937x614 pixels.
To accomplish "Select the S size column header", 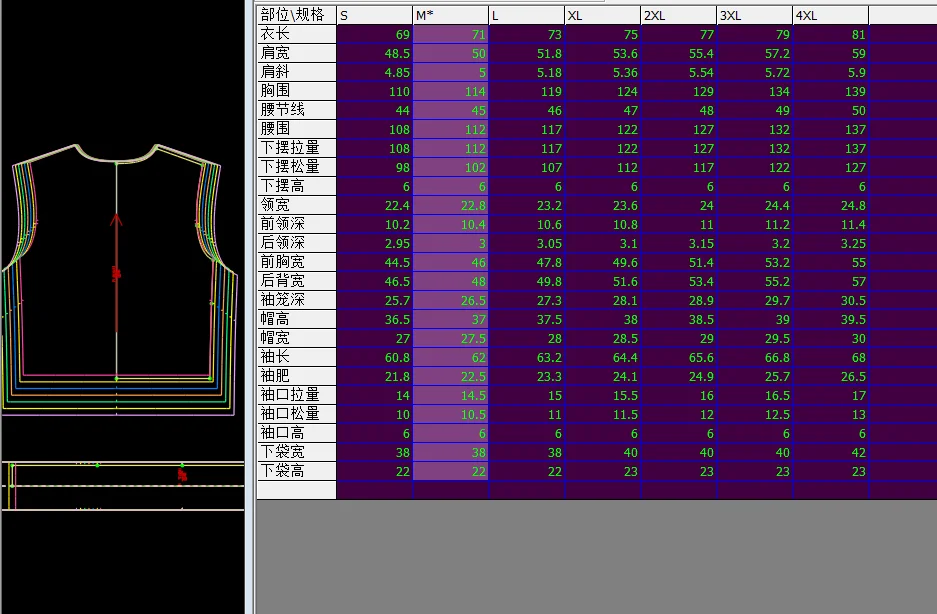I will pos(374,15).
